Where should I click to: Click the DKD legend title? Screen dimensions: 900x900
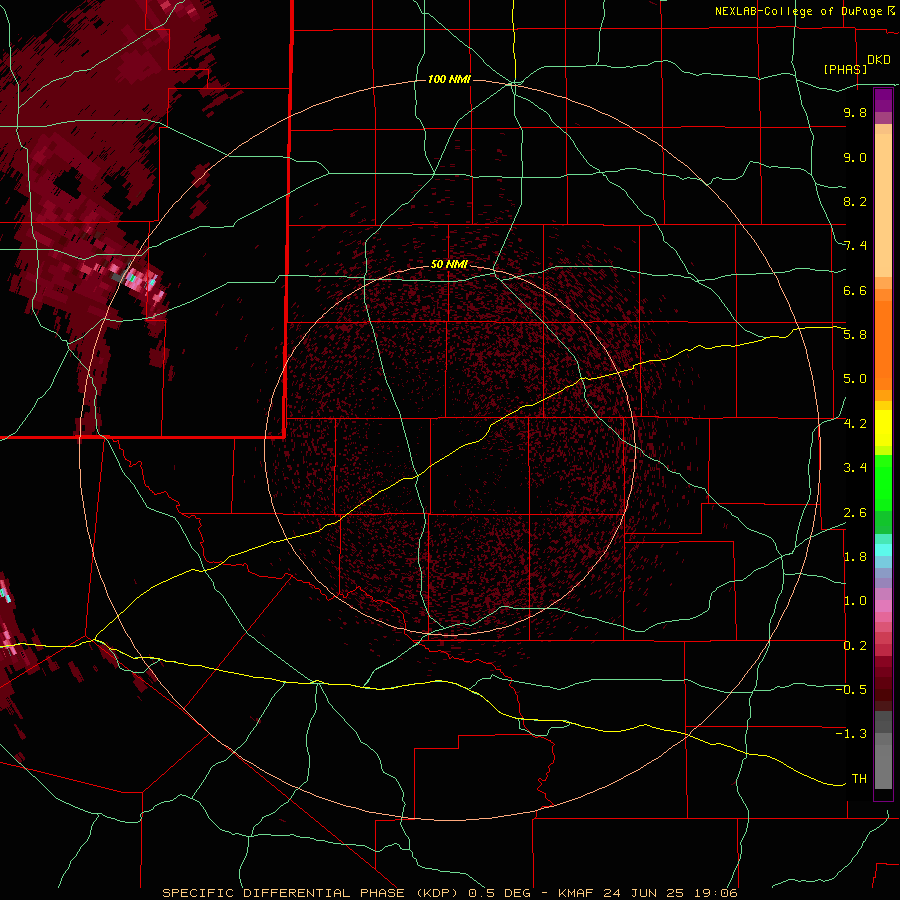[x=879, y=60]
